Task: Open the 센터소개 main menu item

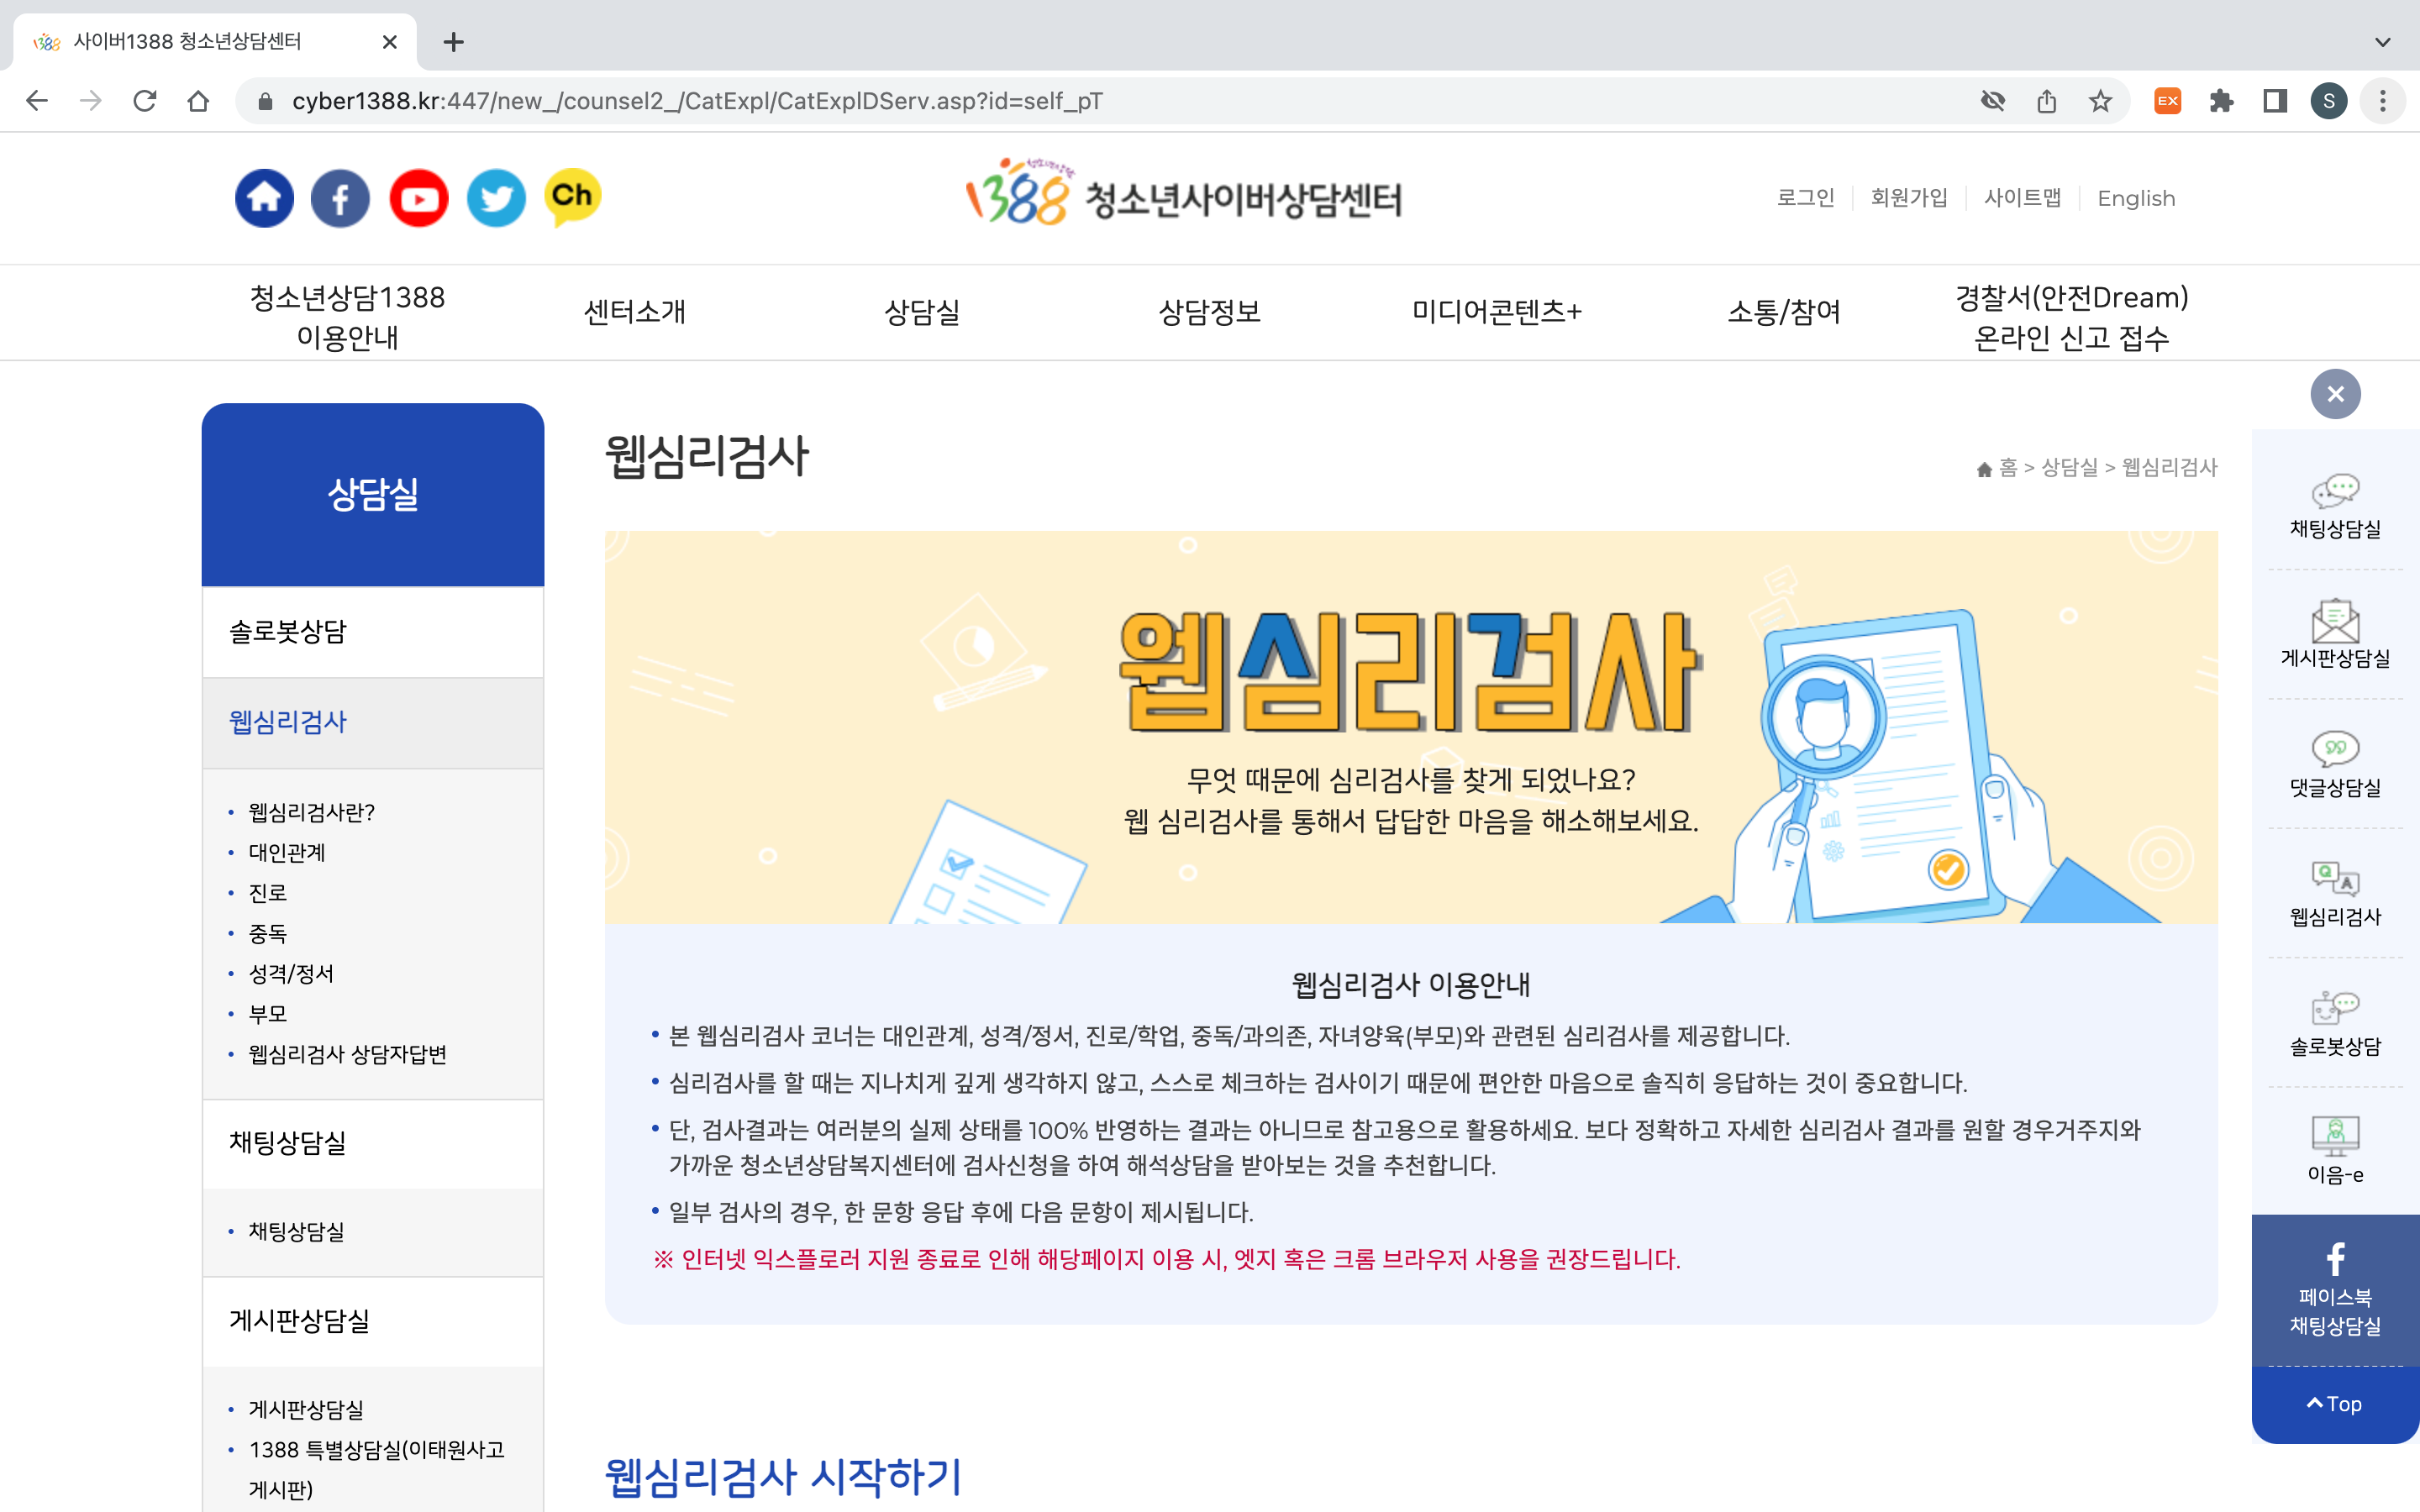Action: [635, 312]
